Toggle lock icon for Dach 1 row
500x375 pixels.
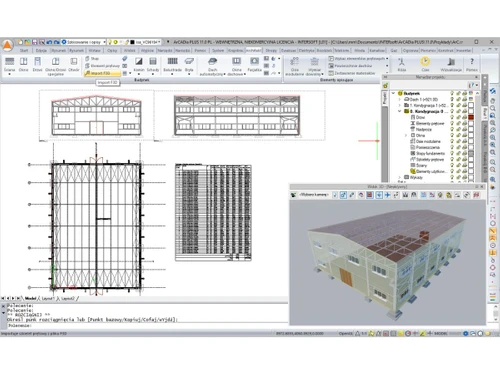(x=458, y=99)
